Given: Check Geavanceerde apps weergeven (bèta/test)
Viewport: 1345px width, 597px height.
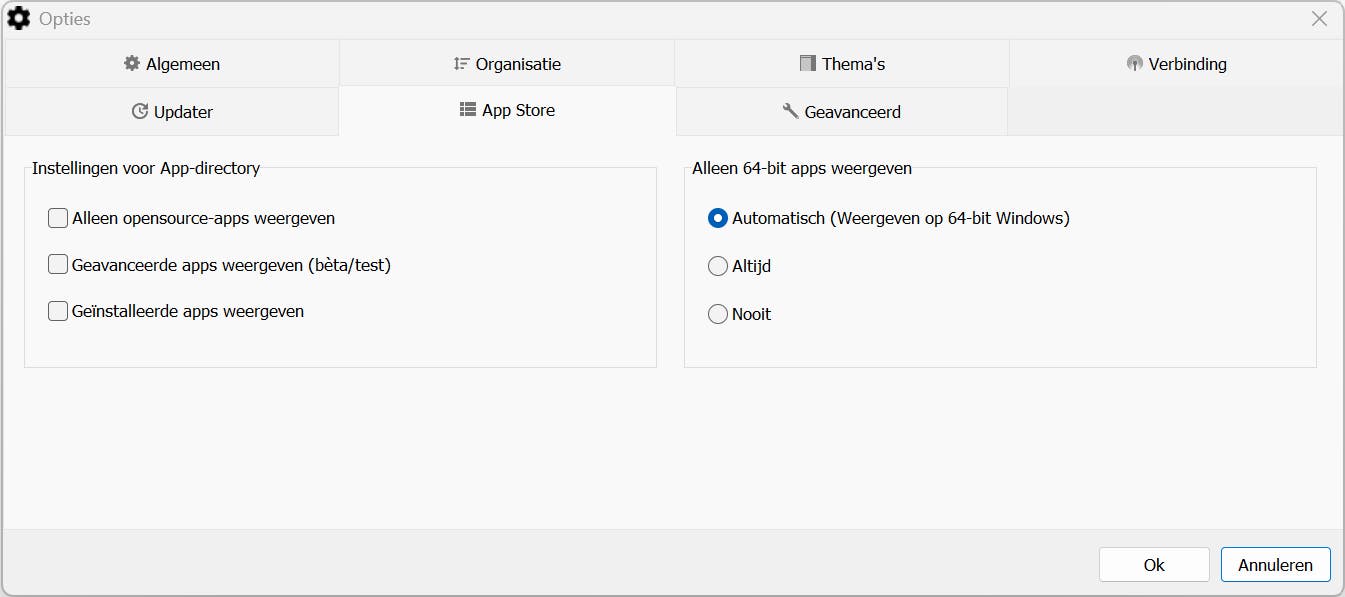Looking at the screenshot, I should (57, 265).
